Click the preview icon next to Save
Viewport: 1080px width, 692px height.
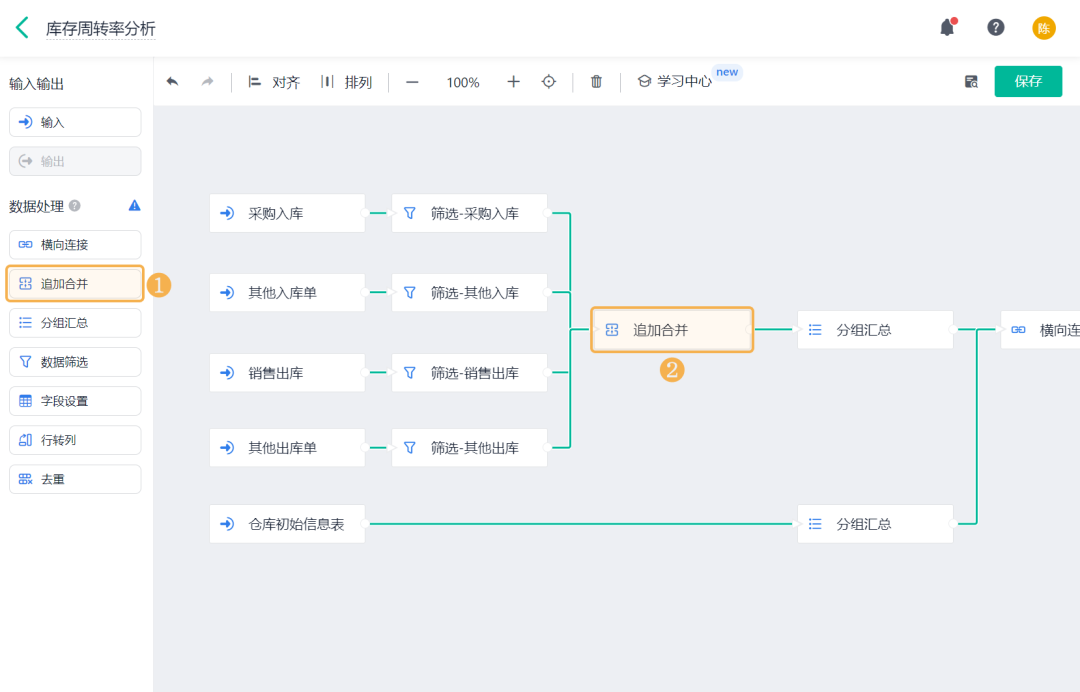coord(971,82)
